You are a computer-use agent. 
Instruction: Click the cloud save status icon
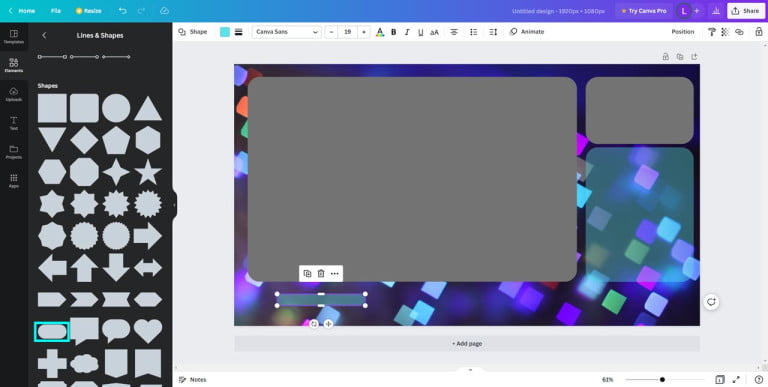[165, 11]
